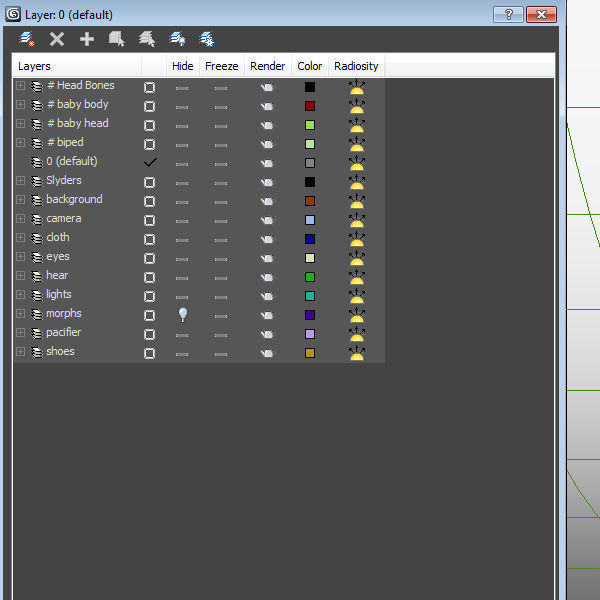Expand the cloth layer
600x600 pixels.
pyautogui.click(x=20, y=238)
